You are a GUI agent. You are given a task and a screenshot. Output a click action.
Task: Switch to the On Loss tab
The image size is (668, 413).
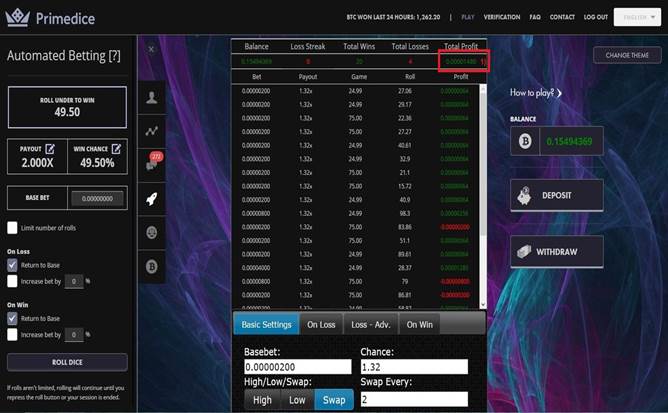pos(321,324)
